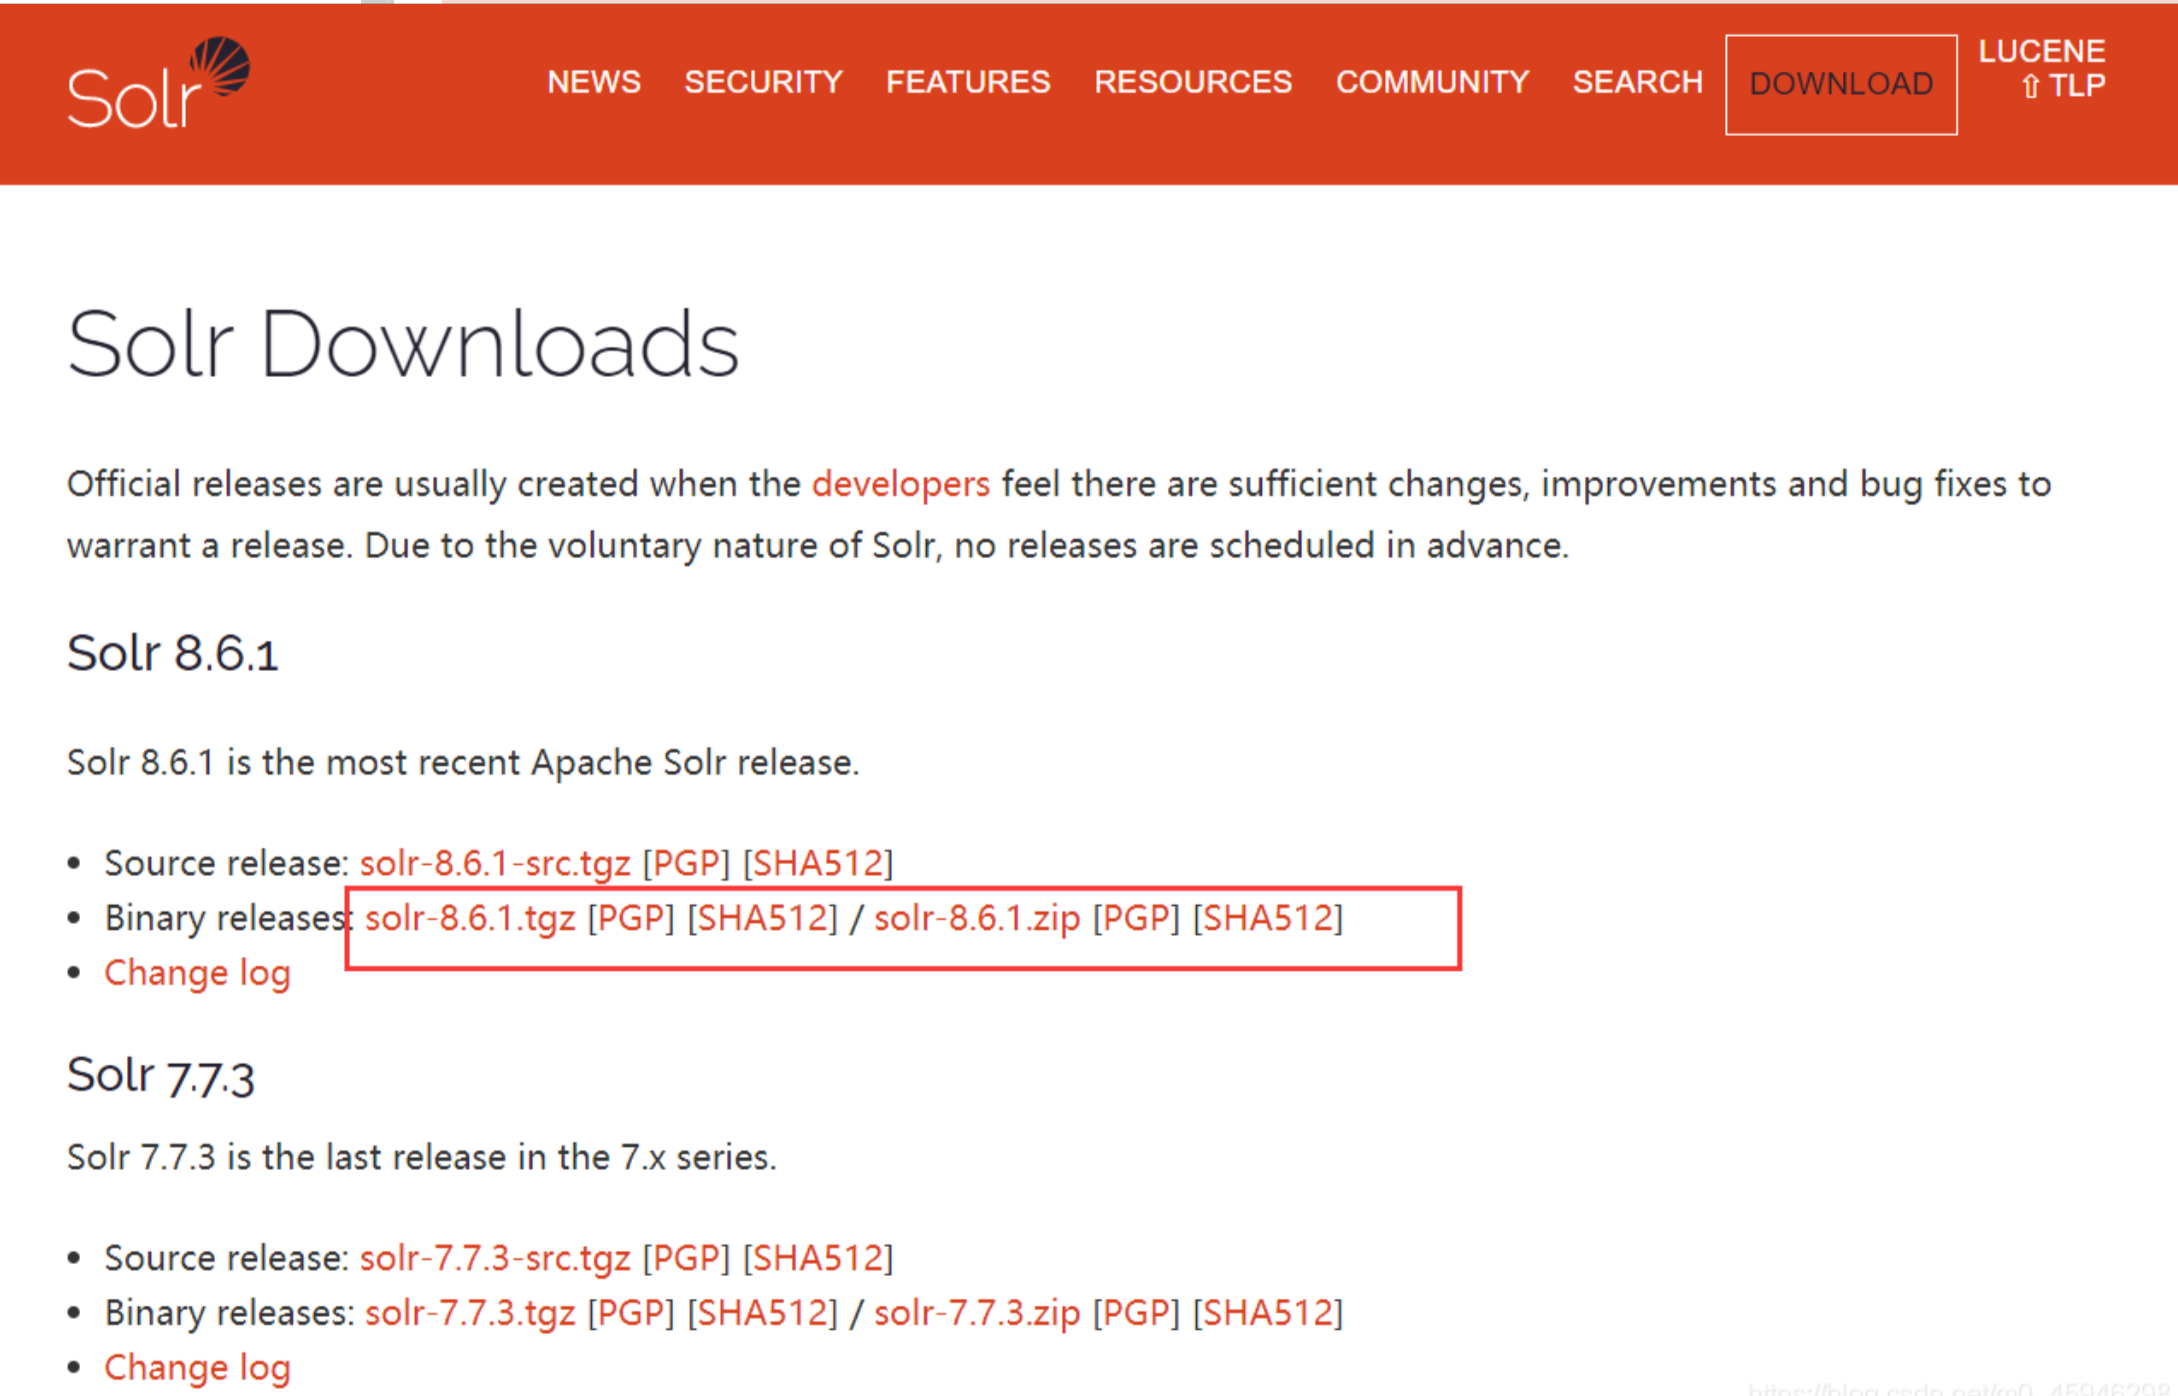The width and height of the screenshot is (2178, 1396).
Task: Open PGP signature for solr-8.6.1.tgz
Action: [631, 918]
